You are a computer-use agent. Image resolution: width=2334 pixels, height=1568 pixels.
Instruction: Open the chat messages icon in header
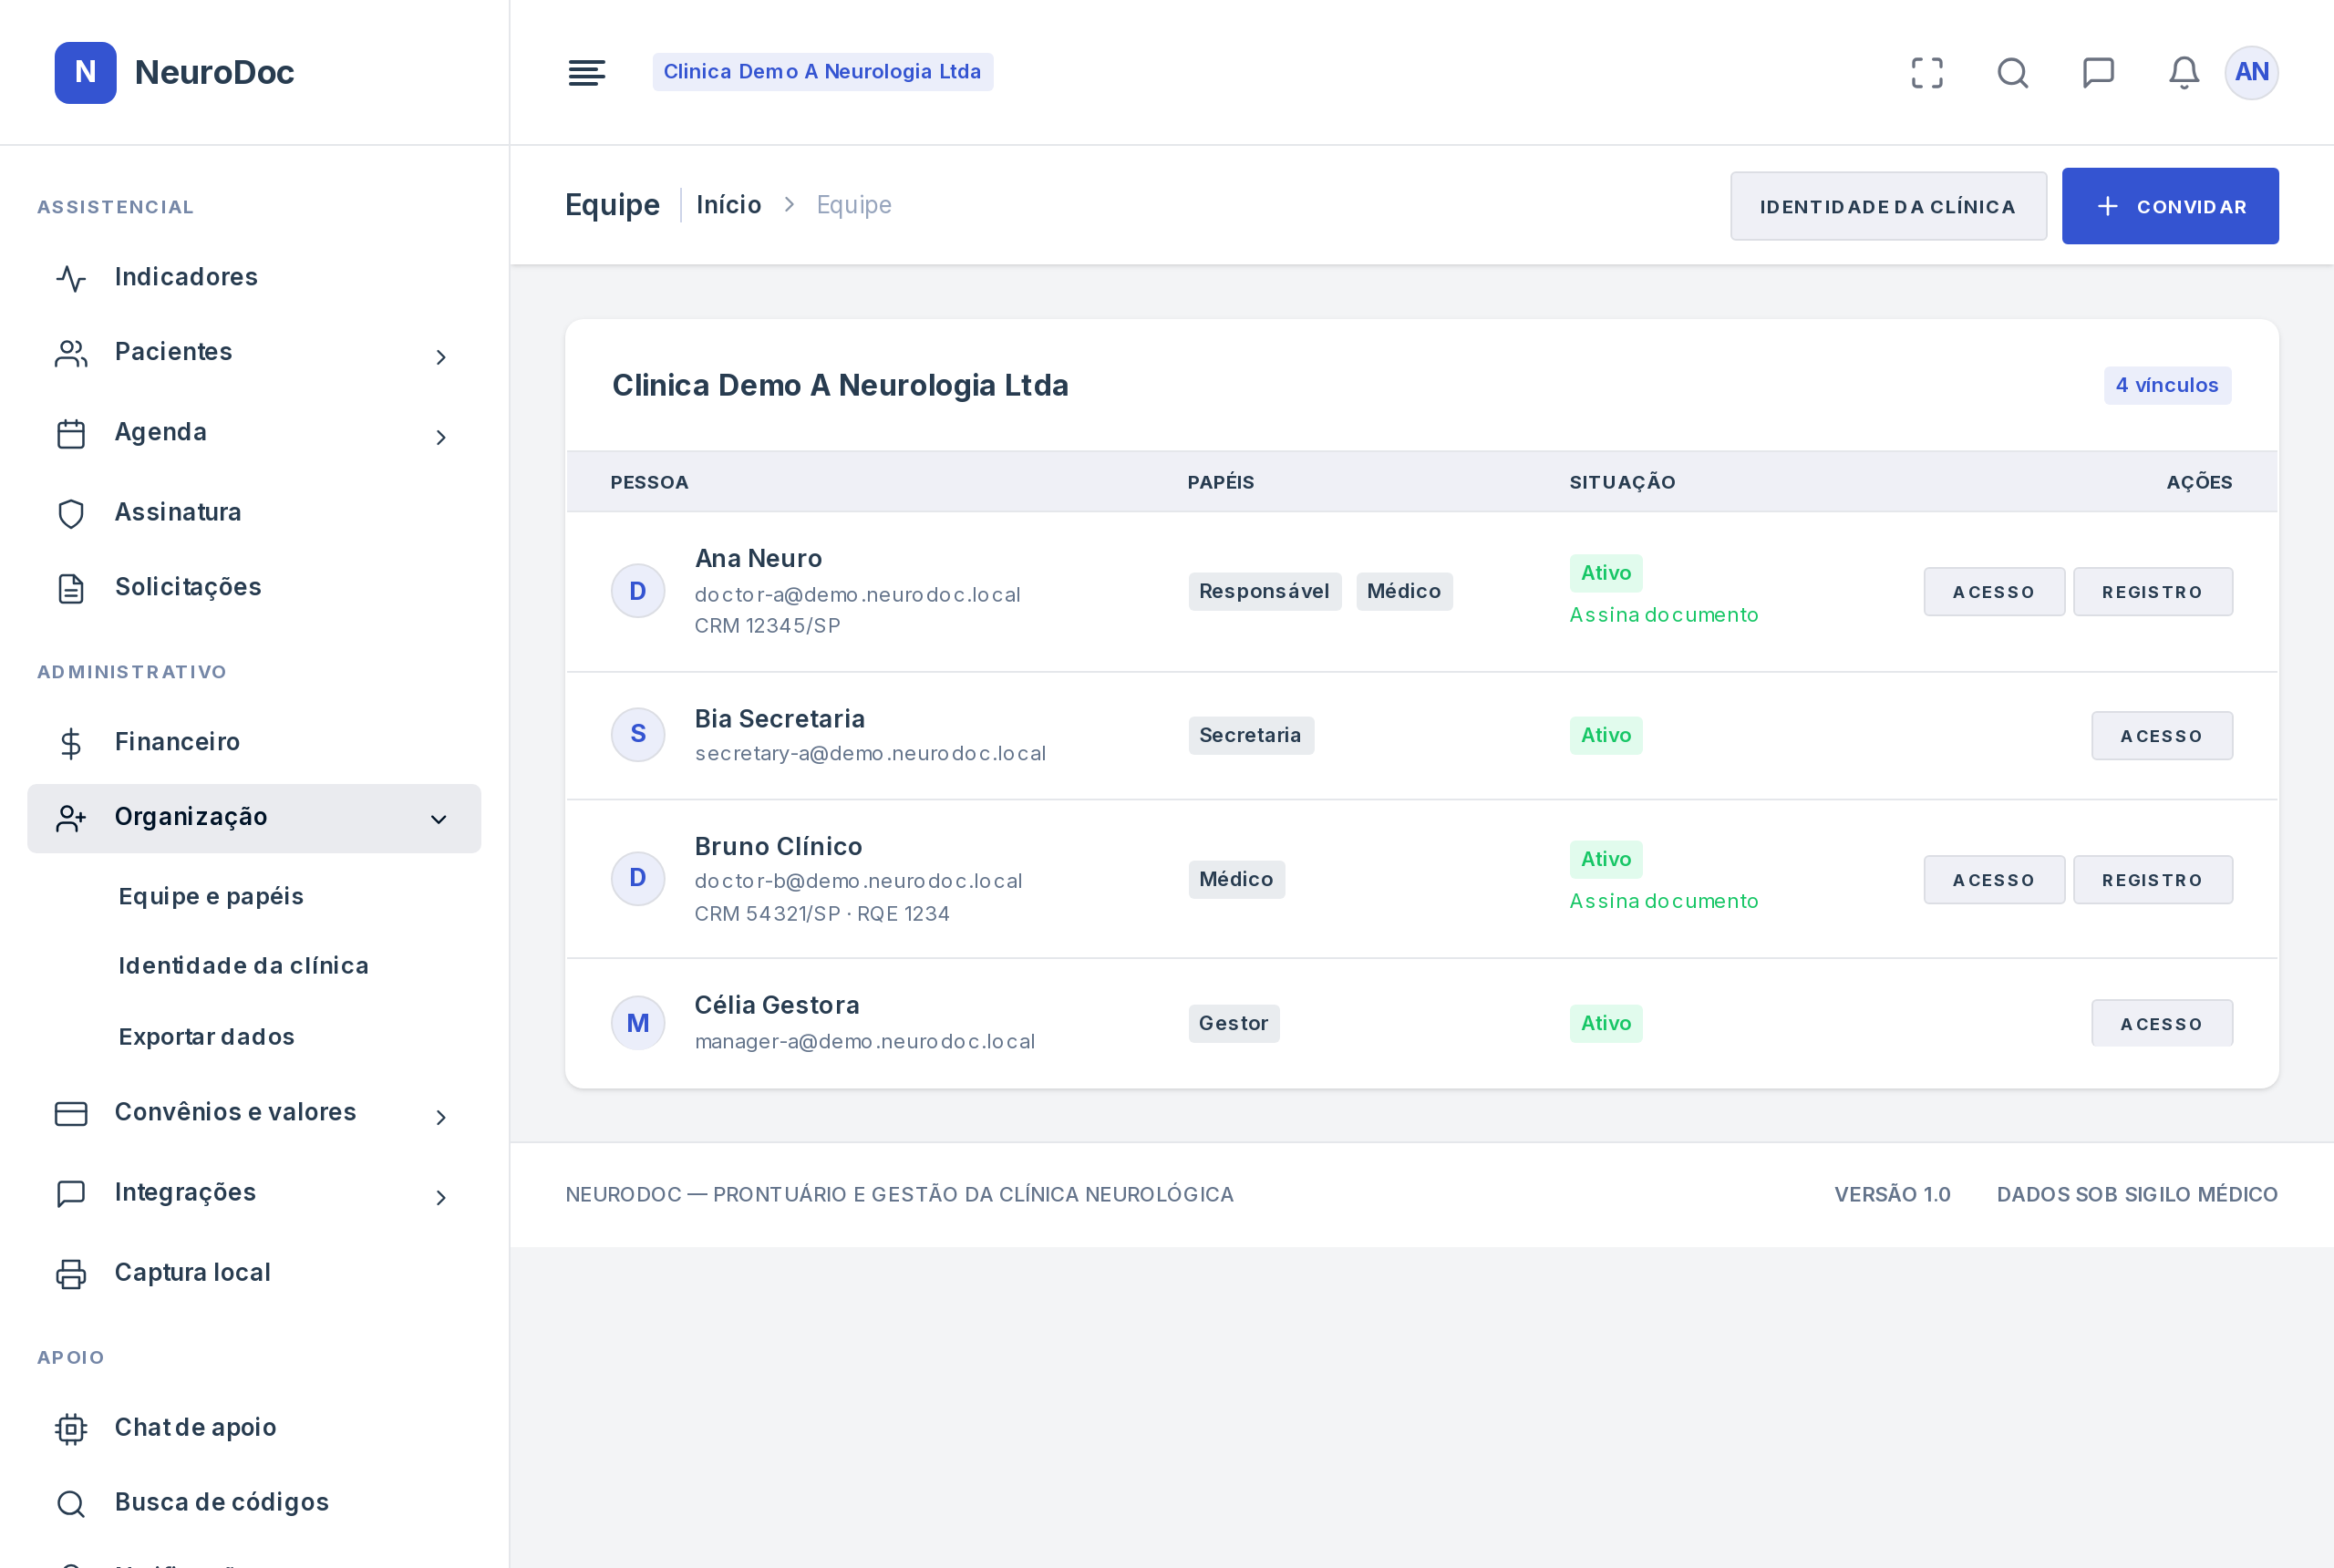click(x=2098, y=72)
